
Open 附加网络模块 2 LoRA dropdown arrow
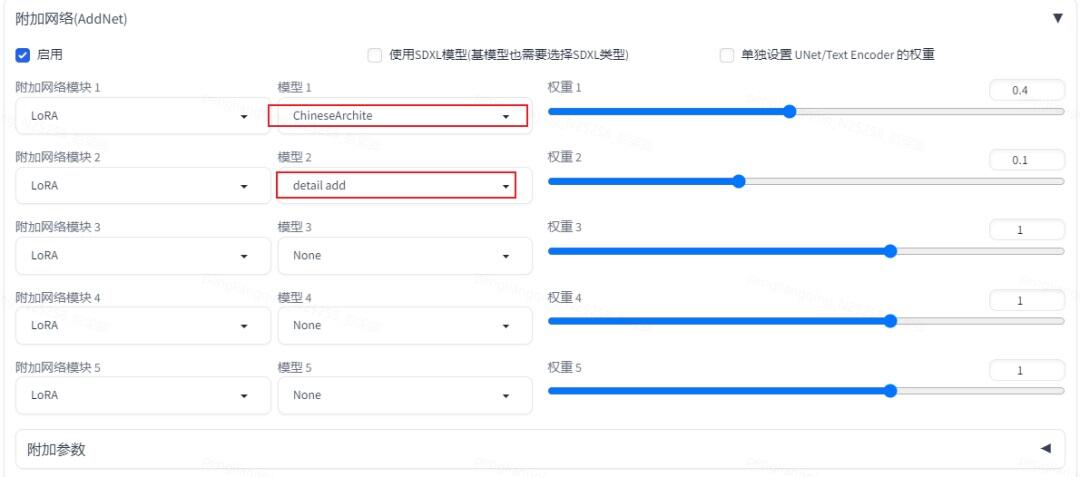(x=244, y=186)
